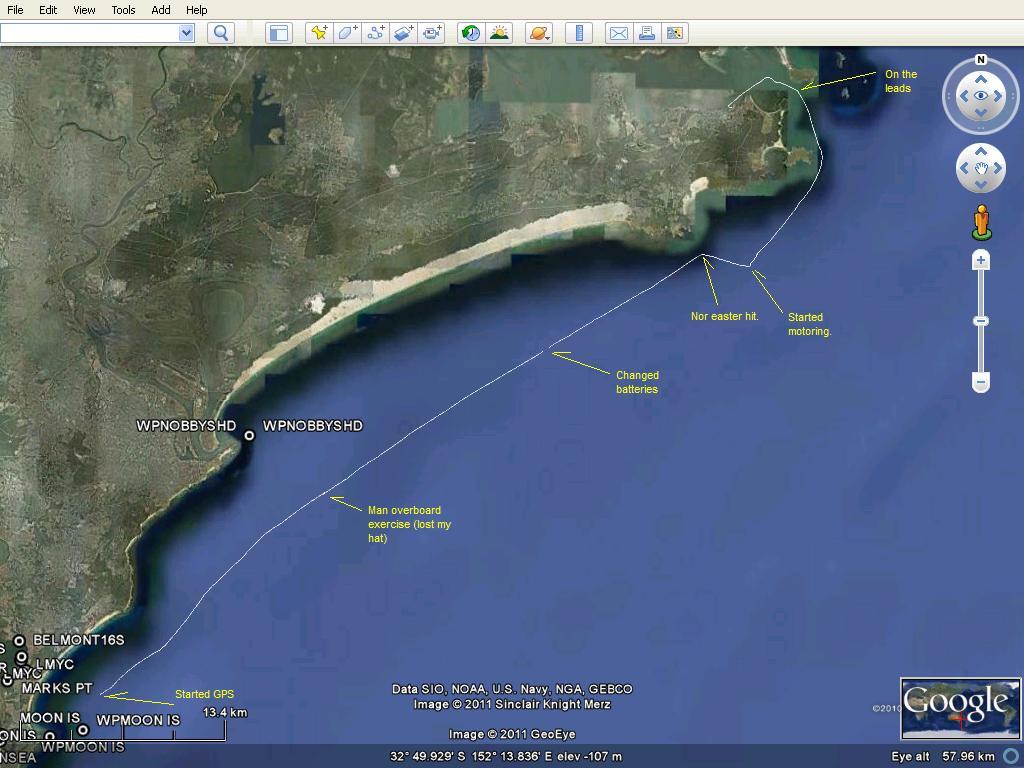This screenshot has height=768, width=1024.
Task: Select the Add Path tool
Action: tap(376, 33)
